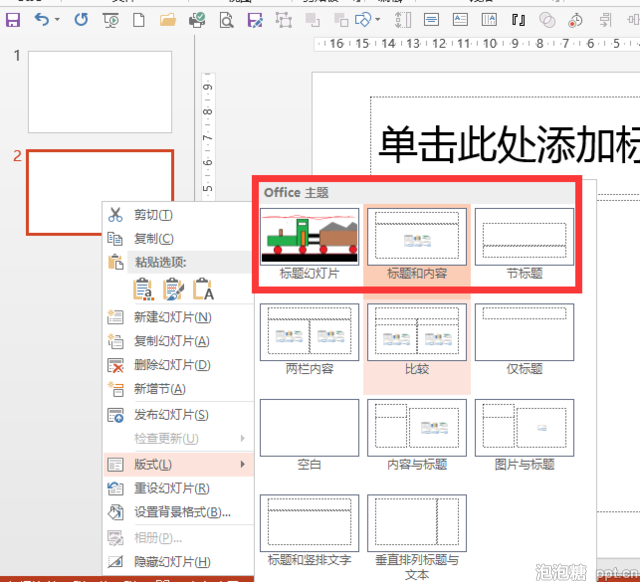
Task: Click the purple Save icon in toolbar
Action: pos(13,19)
